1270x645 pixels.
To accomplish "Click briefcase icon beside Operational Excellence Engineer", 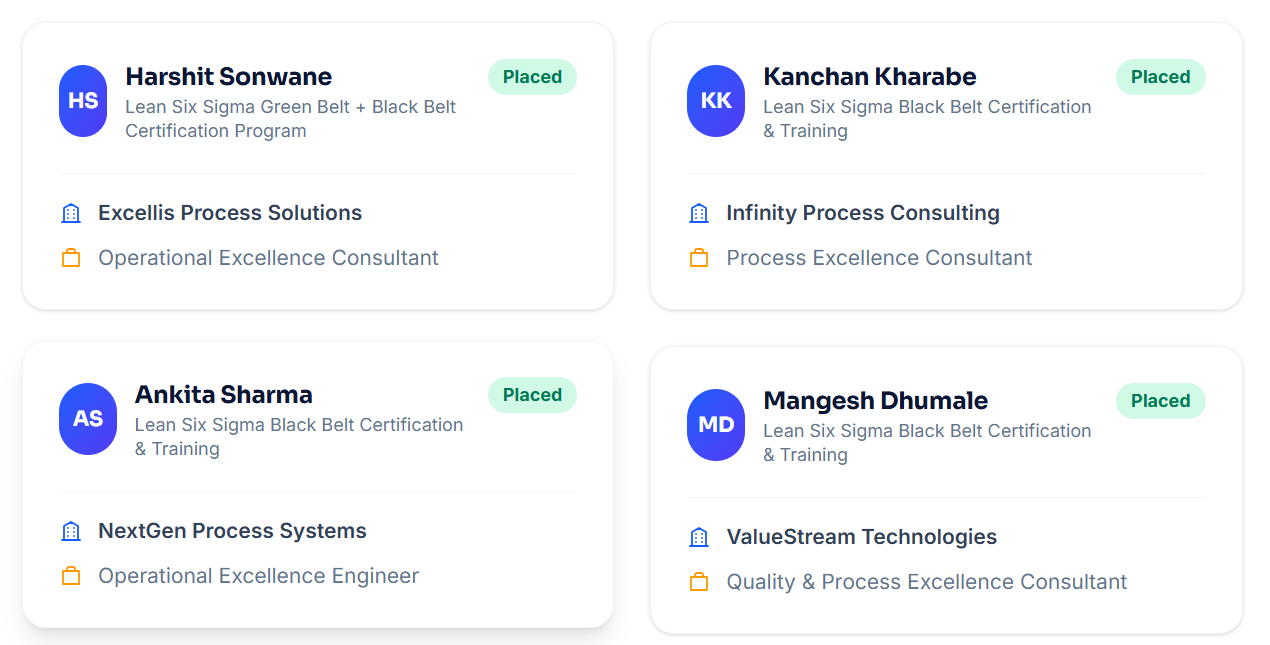I will pos(71,576).
